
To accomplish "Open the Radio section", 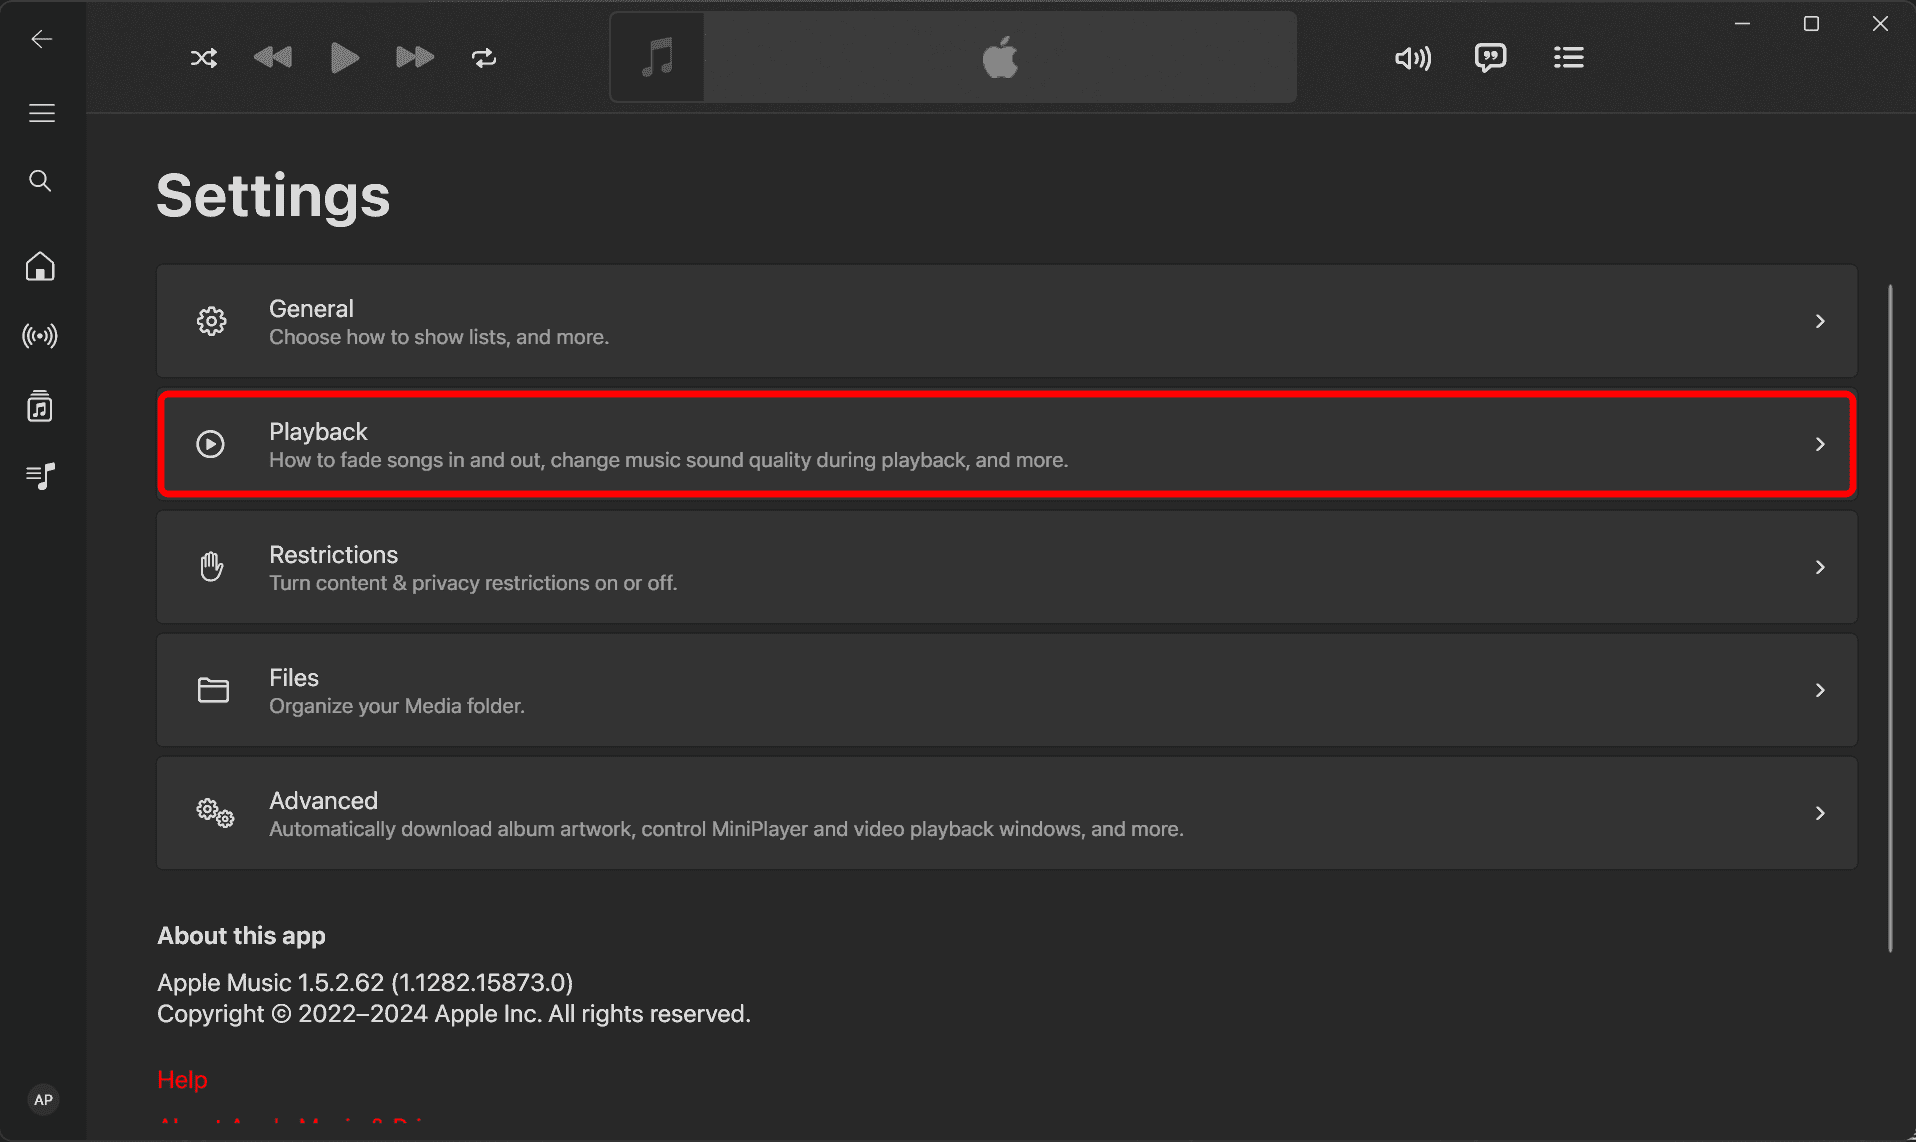I will point(40,336).
